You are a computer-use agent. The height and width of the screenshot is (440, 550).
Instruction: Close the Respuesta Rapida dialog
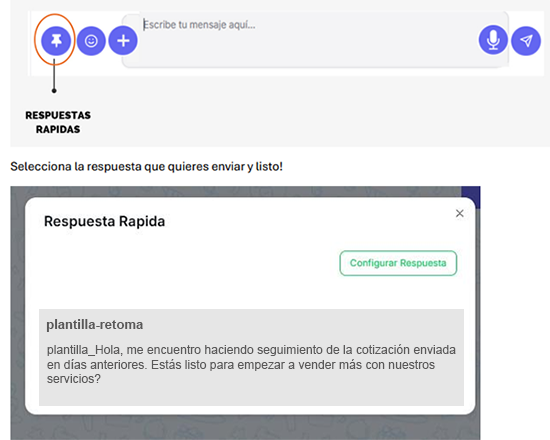click(460, 213)
